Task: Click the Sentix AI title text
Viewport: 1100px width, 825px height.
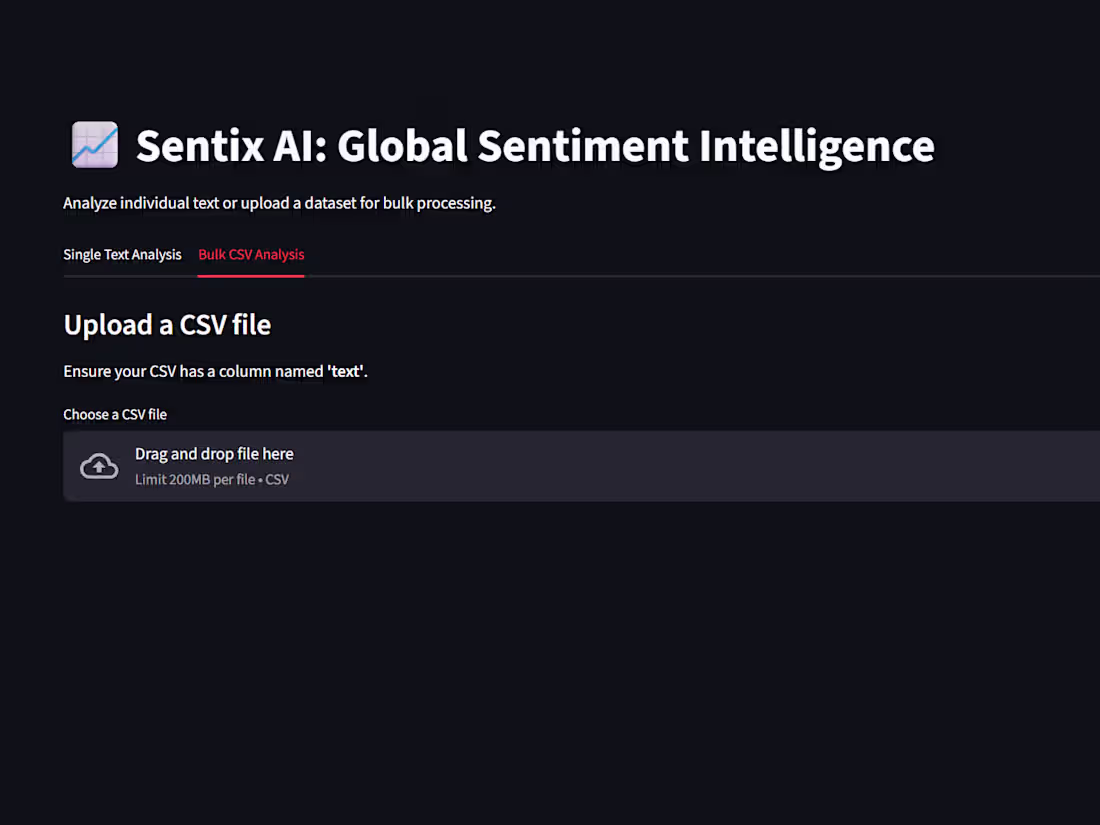Action: tap(537, 145)
